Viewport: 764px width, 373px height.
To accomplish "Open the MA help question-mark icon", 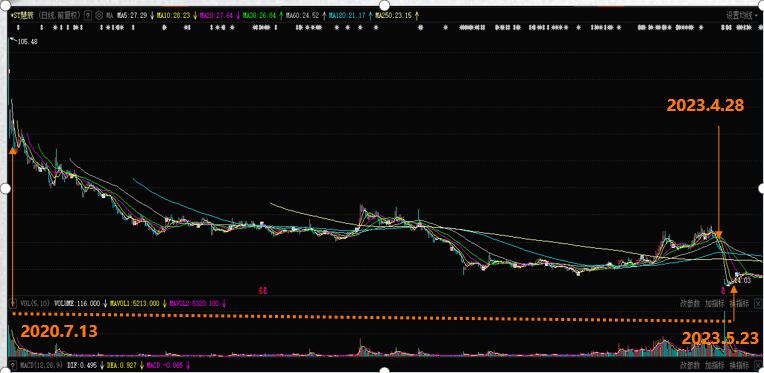I will tap(88, 16).
